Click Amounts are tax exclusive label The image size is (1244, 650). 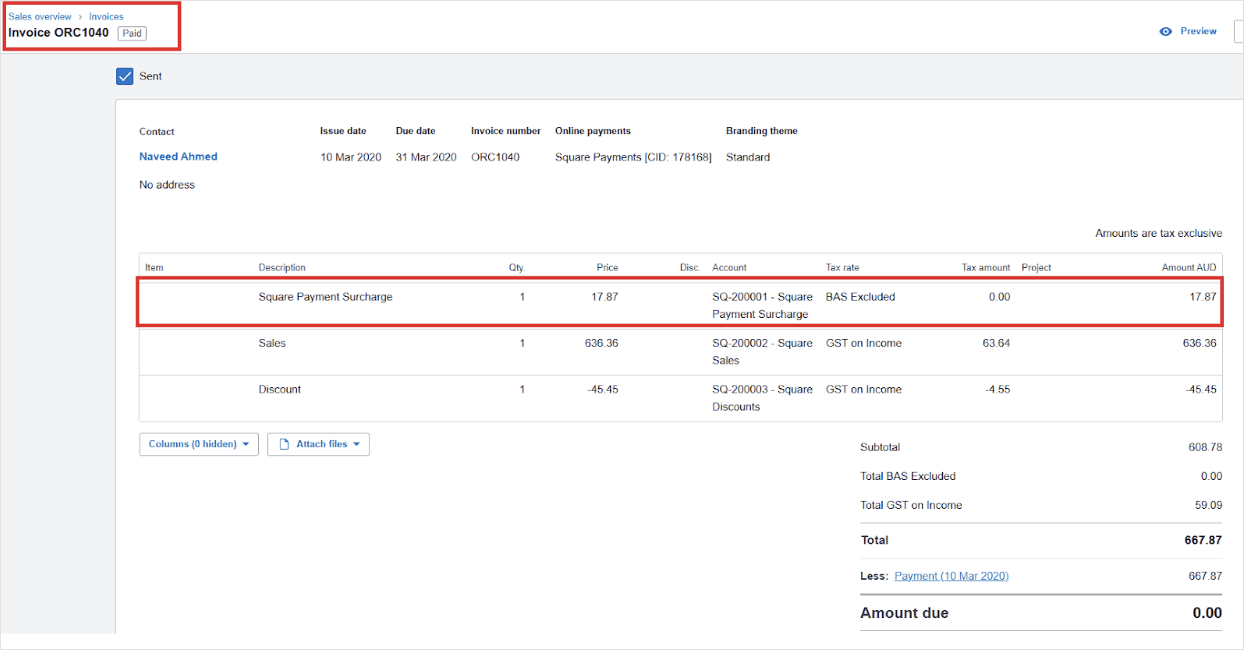click(1158, 233)
